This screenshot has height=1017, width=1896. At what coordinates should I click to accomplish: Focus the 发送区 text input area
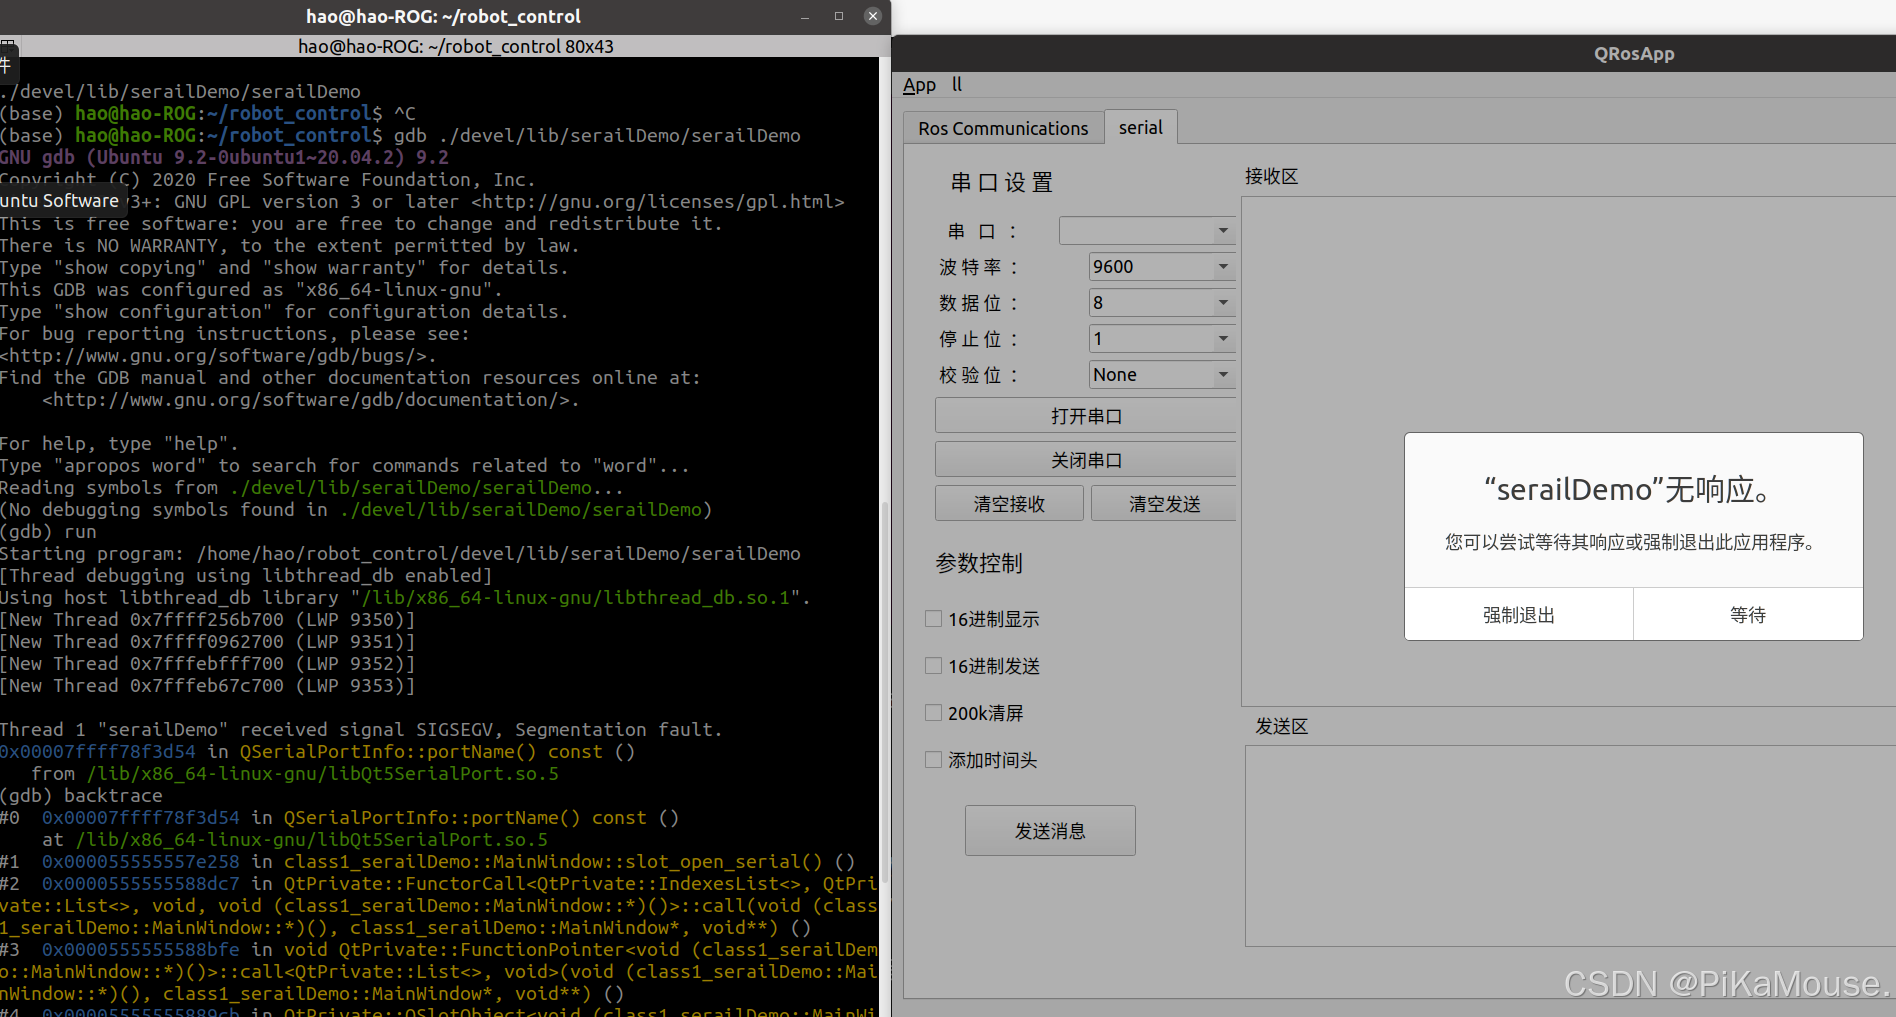pos(1570,846)
